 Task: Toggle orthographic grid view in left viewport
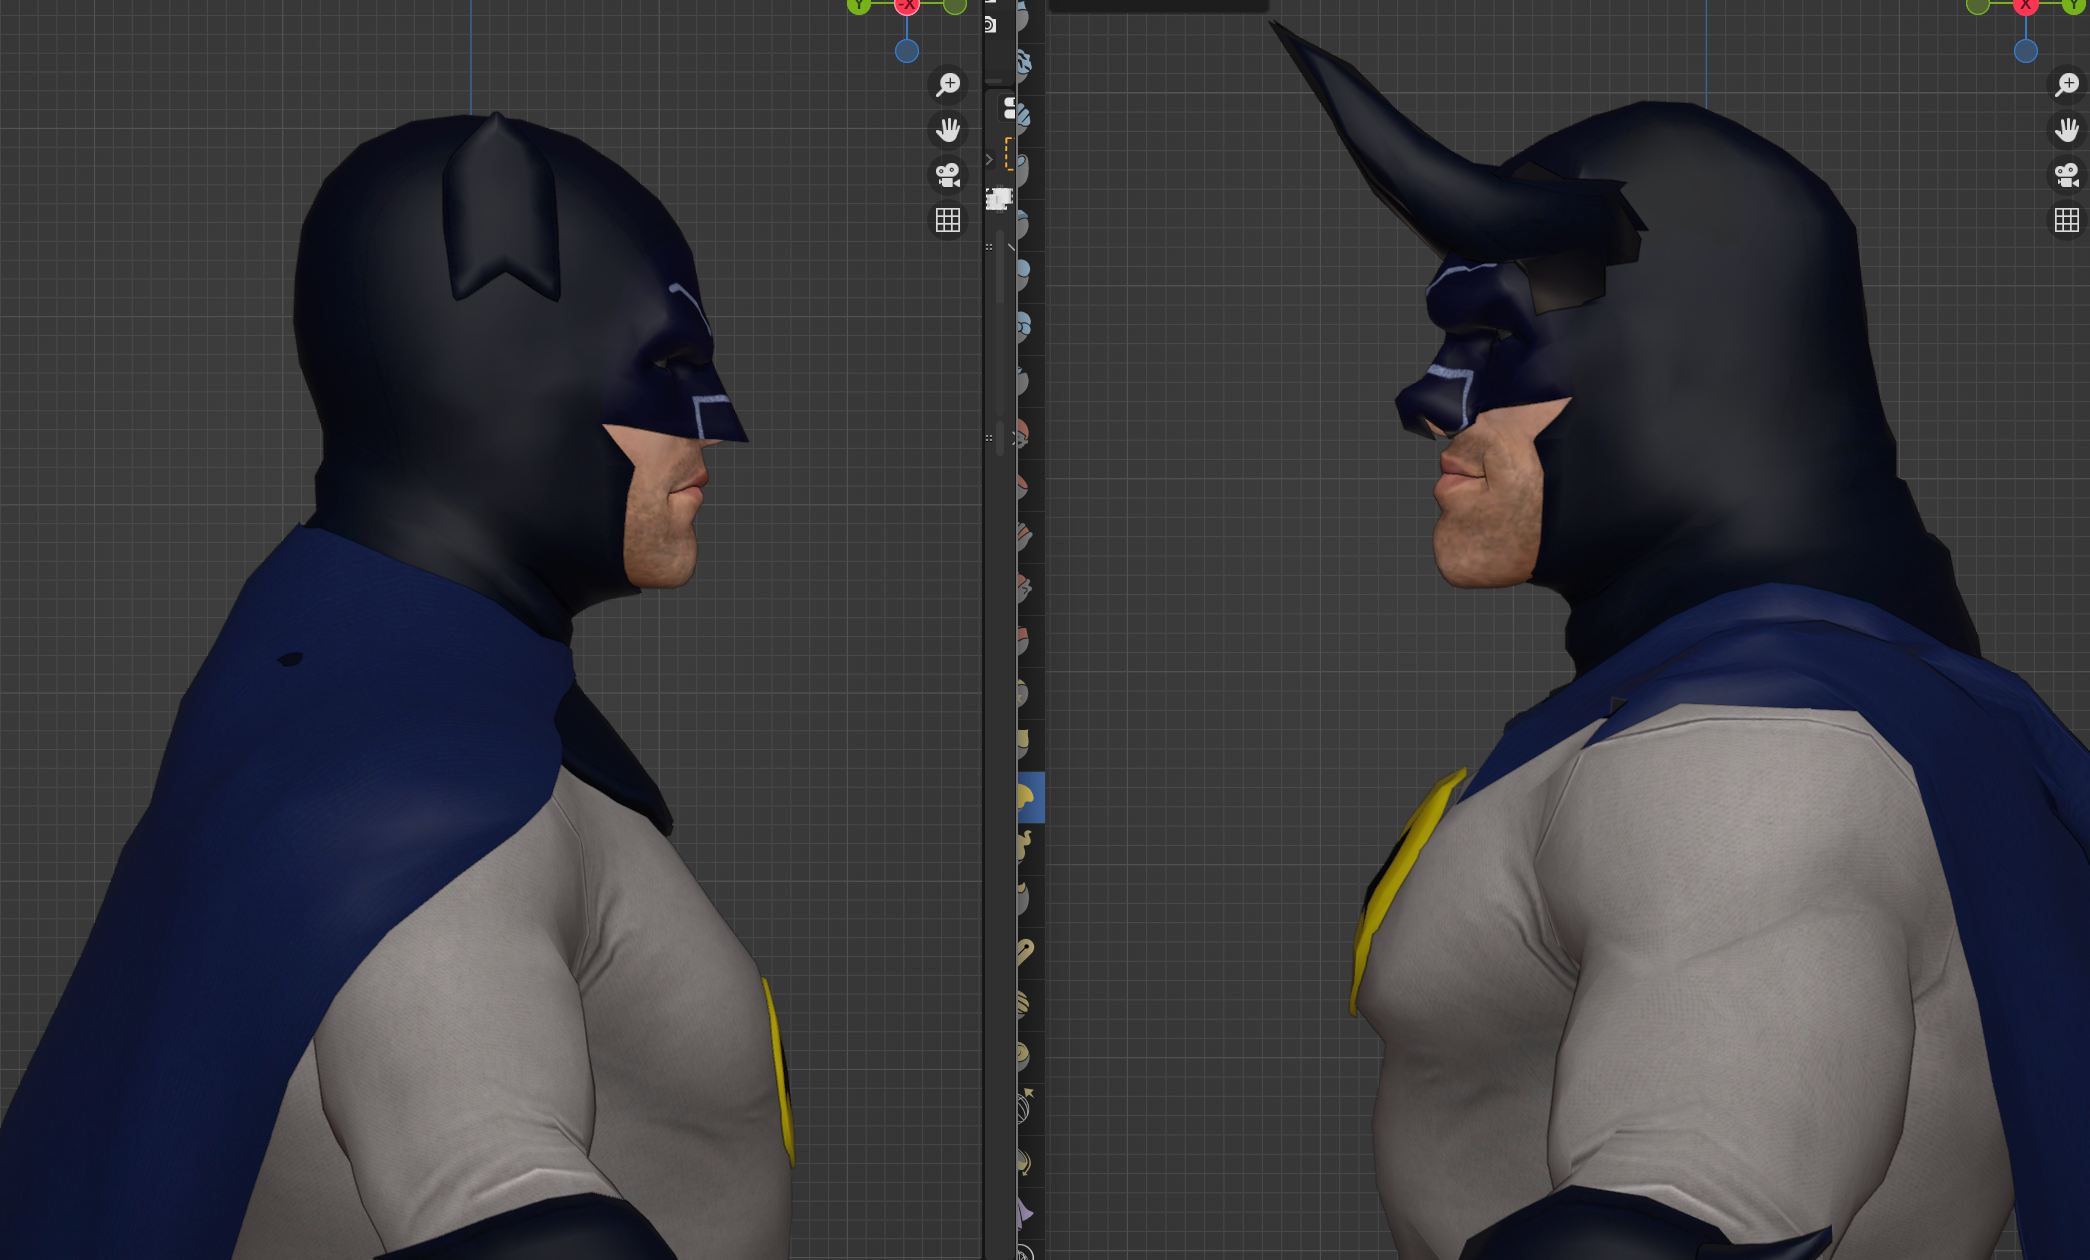947,220
